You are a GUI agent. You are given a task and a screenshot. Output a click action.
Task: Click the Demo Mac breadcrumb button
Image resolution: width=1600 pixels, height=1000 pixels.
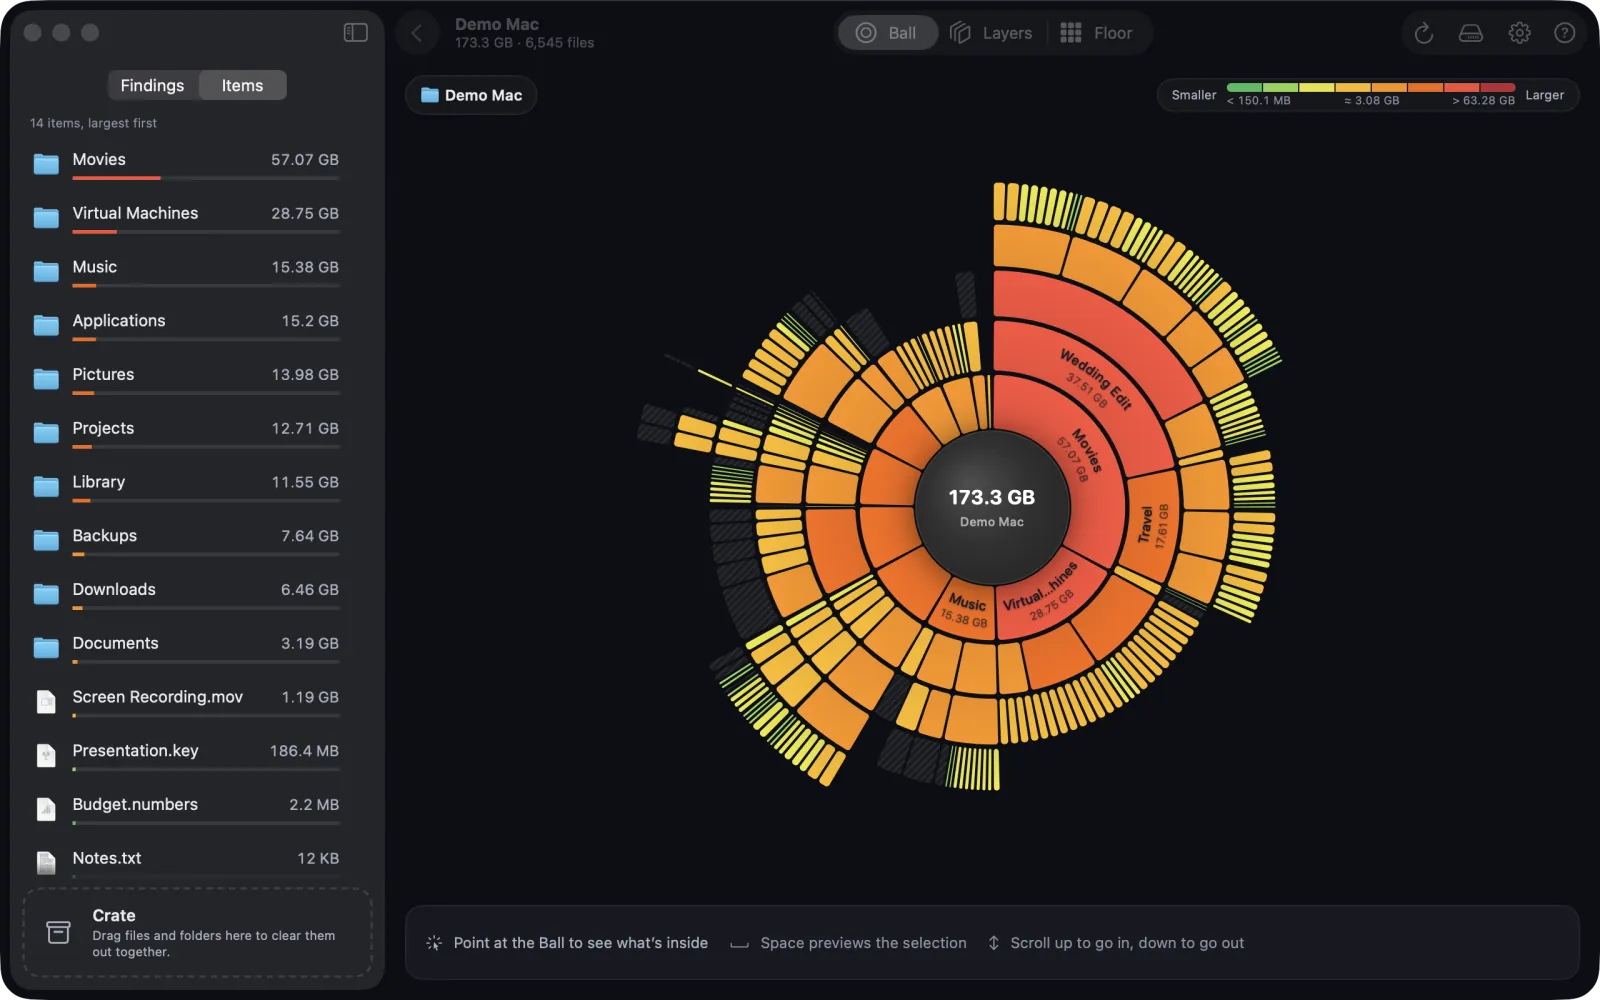pos(471,95)
